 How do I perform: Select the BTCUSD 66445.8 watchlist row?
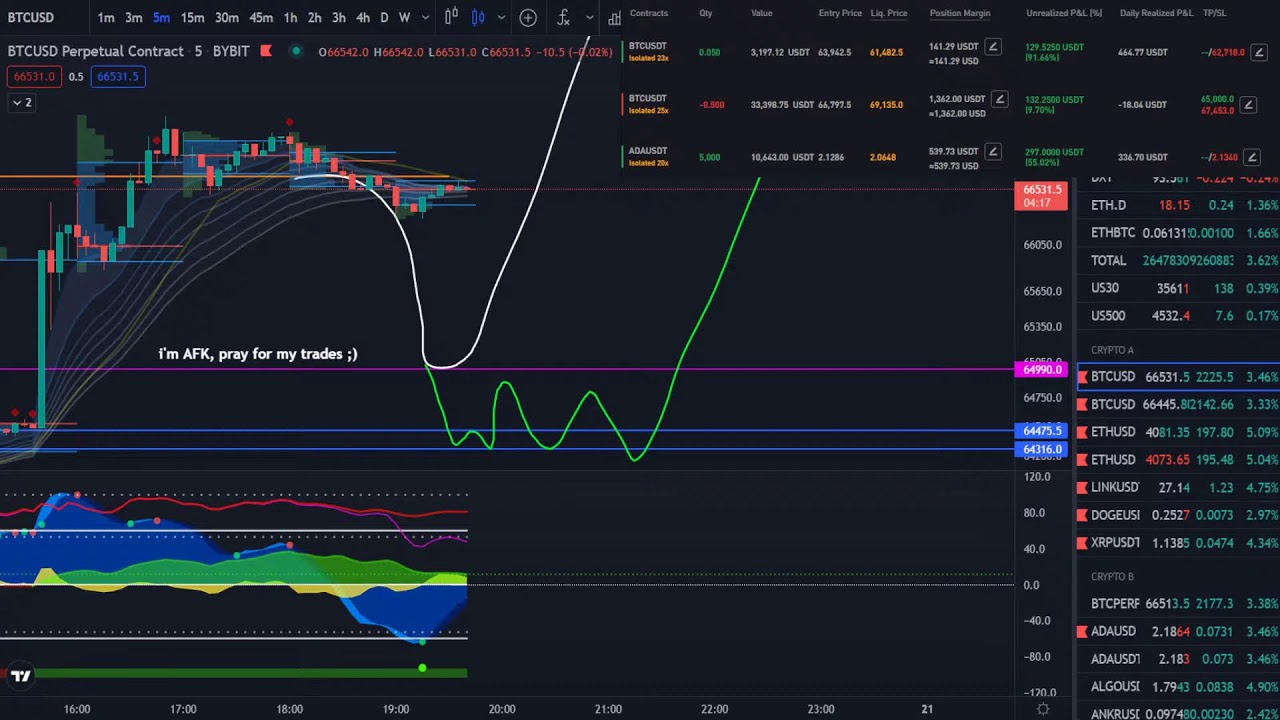(1178, 405)
